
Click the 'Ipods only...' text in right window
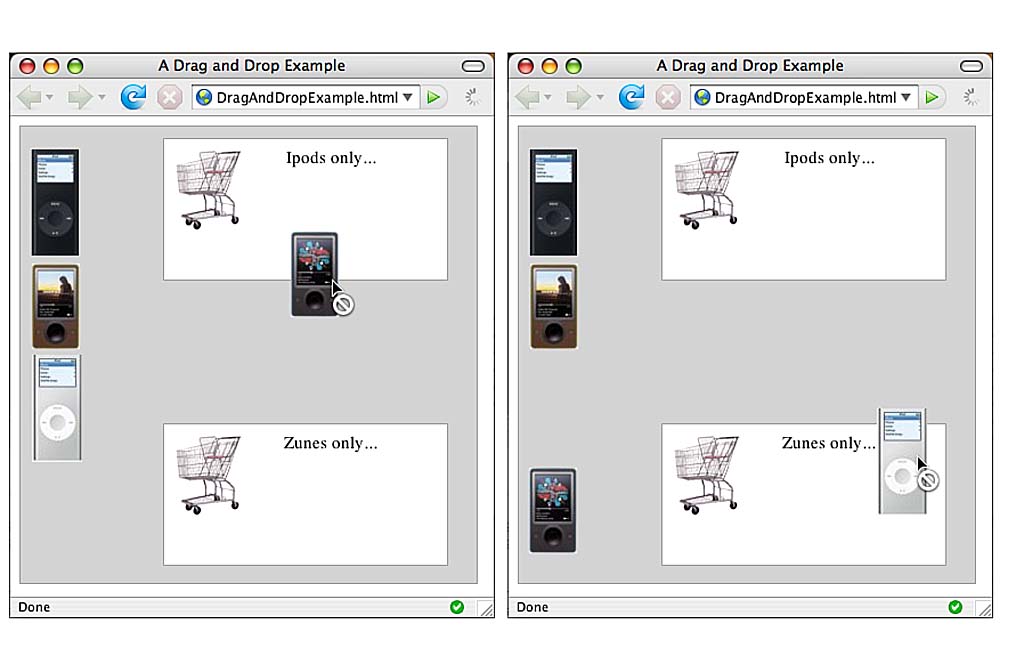coord(829,158)
